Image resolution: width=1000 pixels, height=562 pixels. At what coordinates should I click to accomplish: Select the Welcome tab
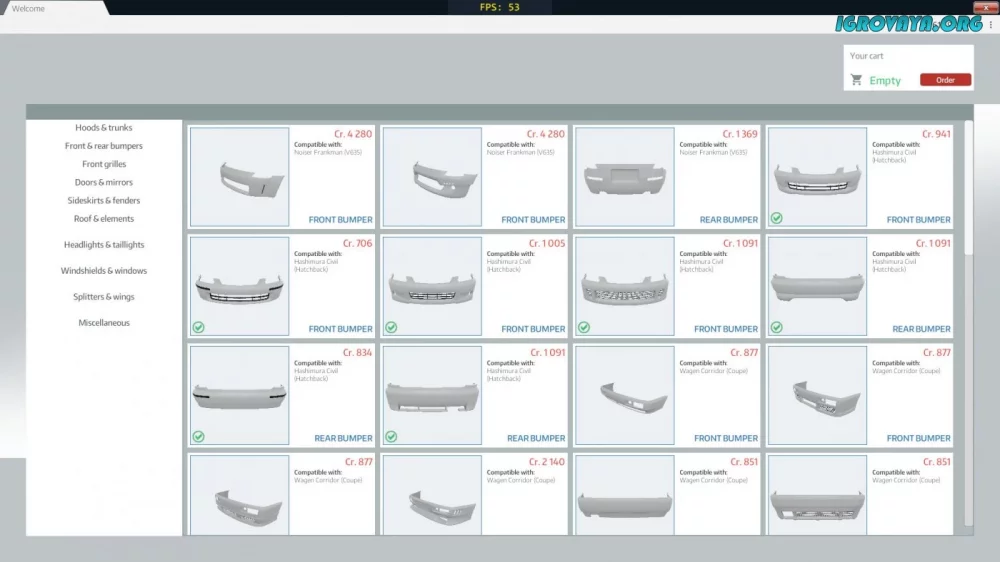tap(28, 8)
